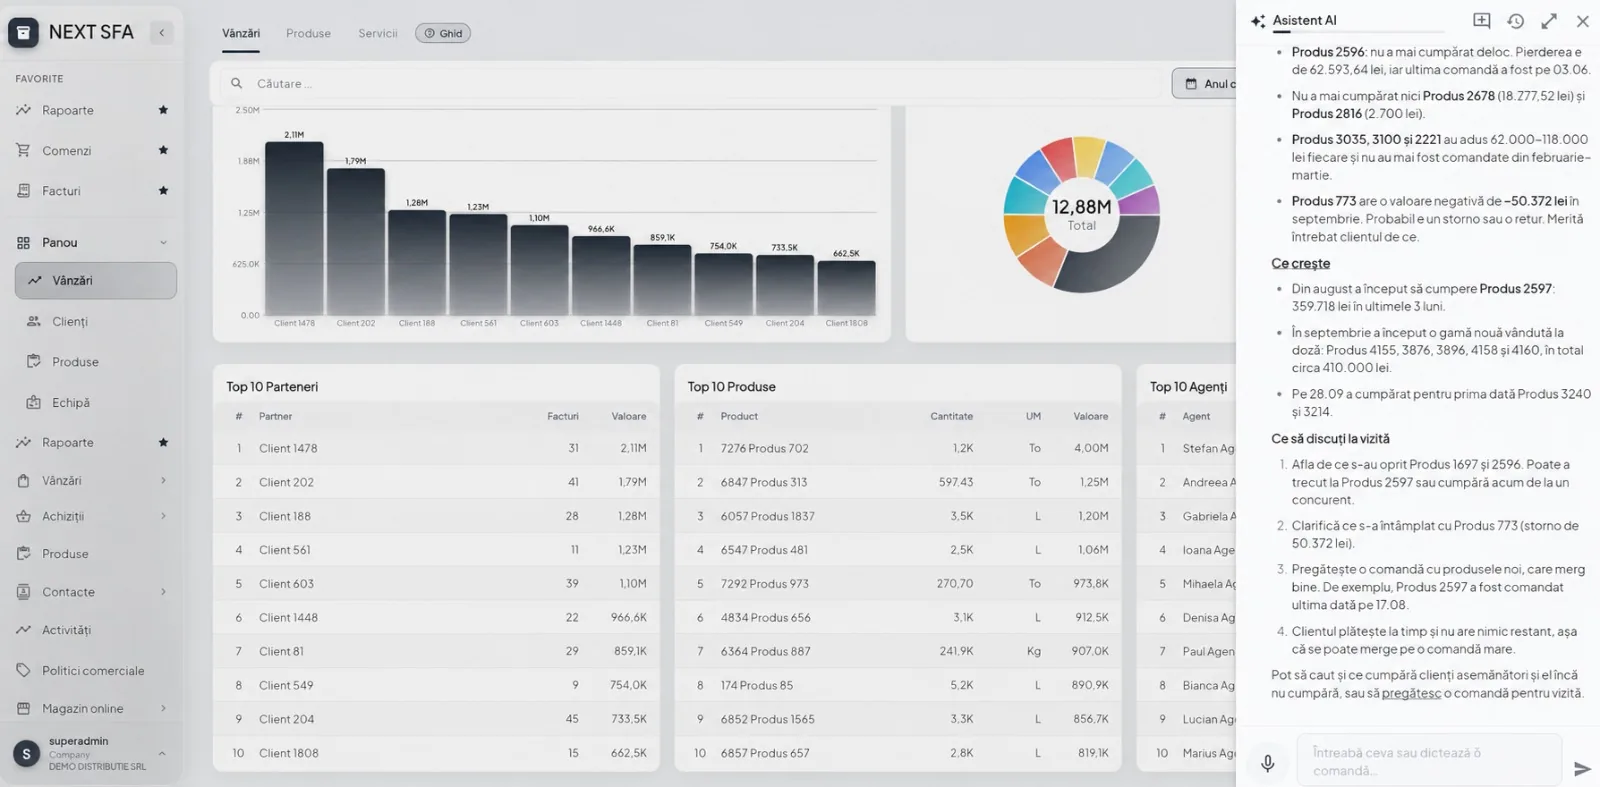Click the Căutare search field
Image resolution: width=1600 pixels, height=787 pixels.
[690, 84]
